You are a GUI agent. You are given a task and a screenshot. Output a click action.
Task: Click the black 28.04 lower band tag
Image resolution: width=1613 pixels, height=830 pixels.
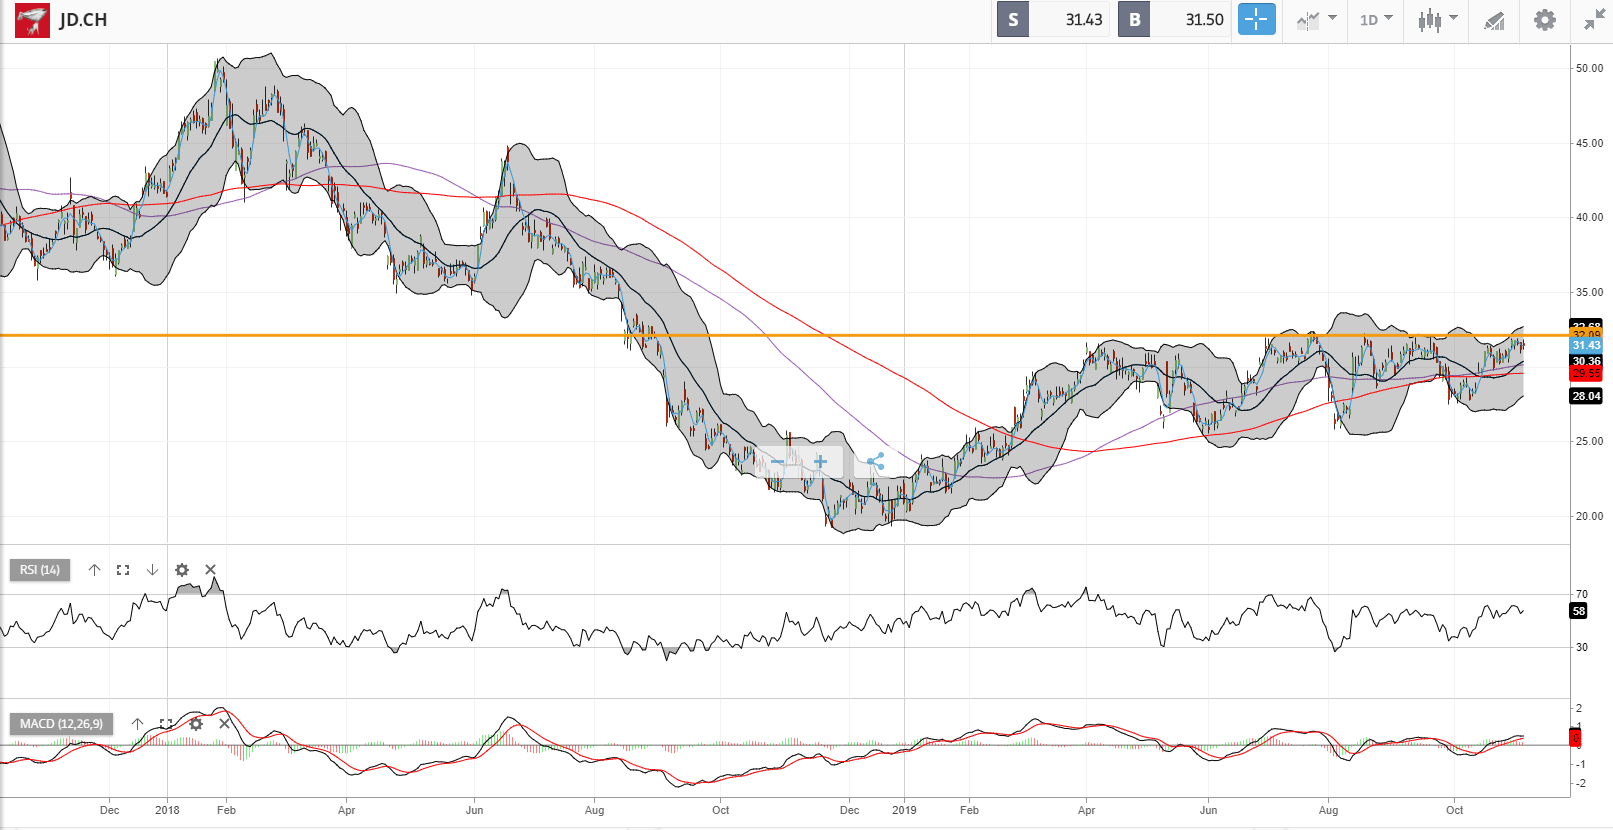(1586, 396)
